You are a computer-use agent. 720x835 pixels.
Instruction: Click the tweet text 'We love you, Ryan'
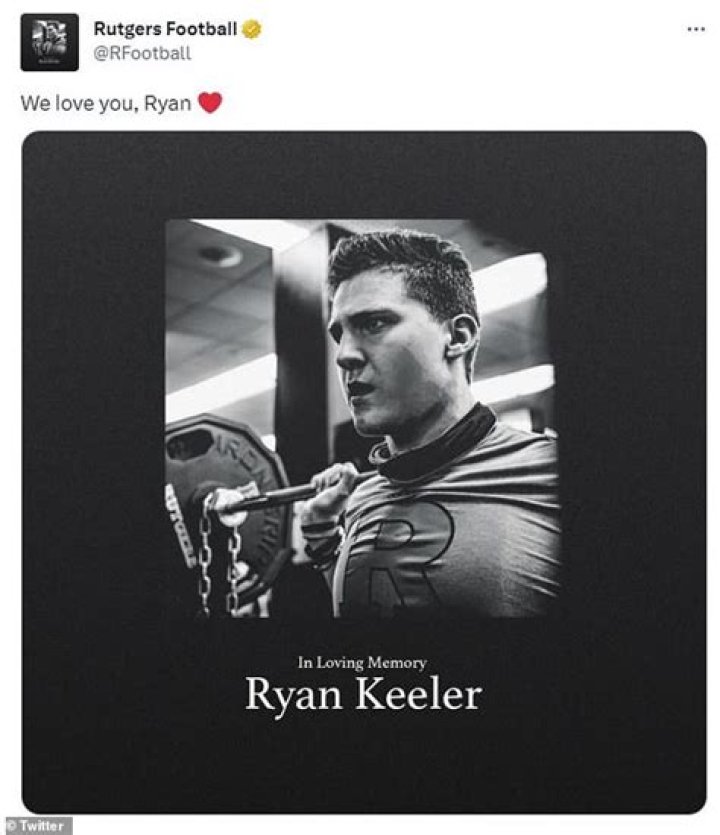(x=110, y=102)
